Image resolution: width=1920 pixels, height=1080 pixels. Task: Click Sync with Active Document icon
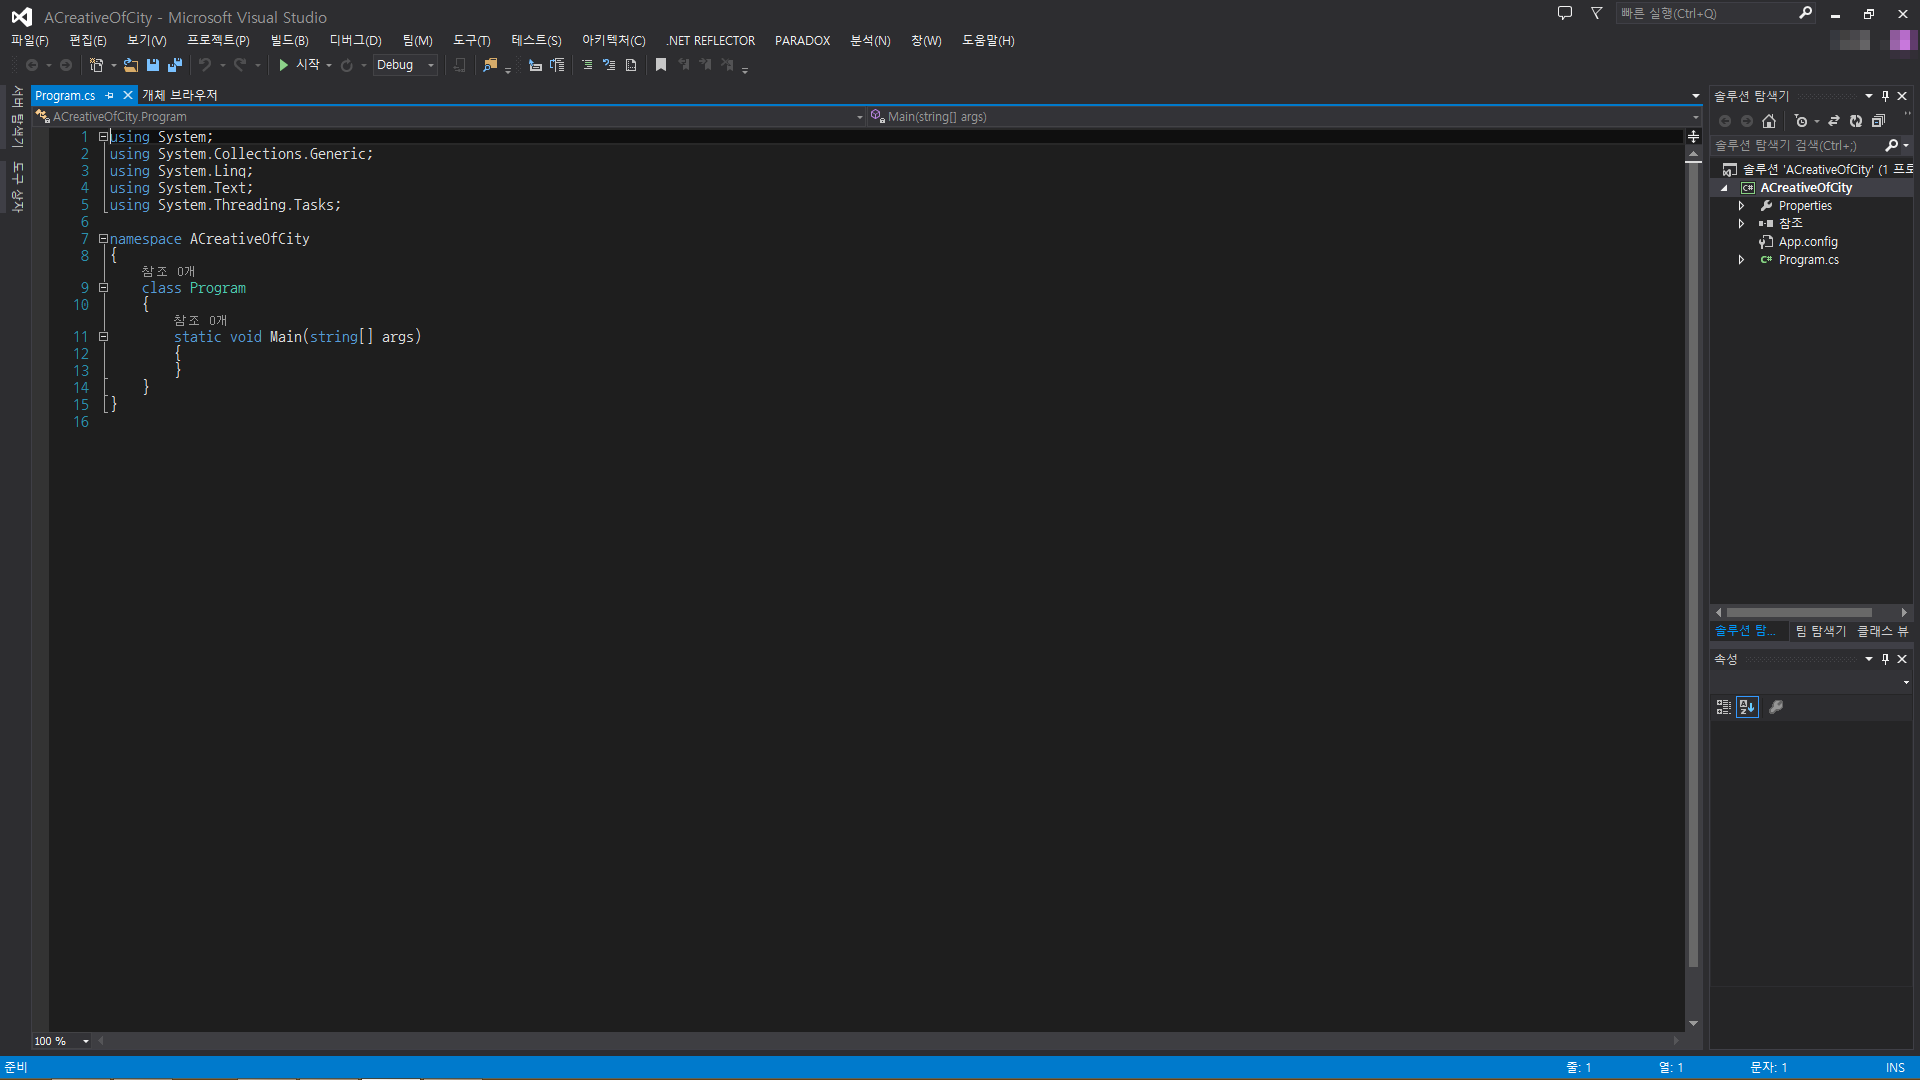[x=1834, y=121]
